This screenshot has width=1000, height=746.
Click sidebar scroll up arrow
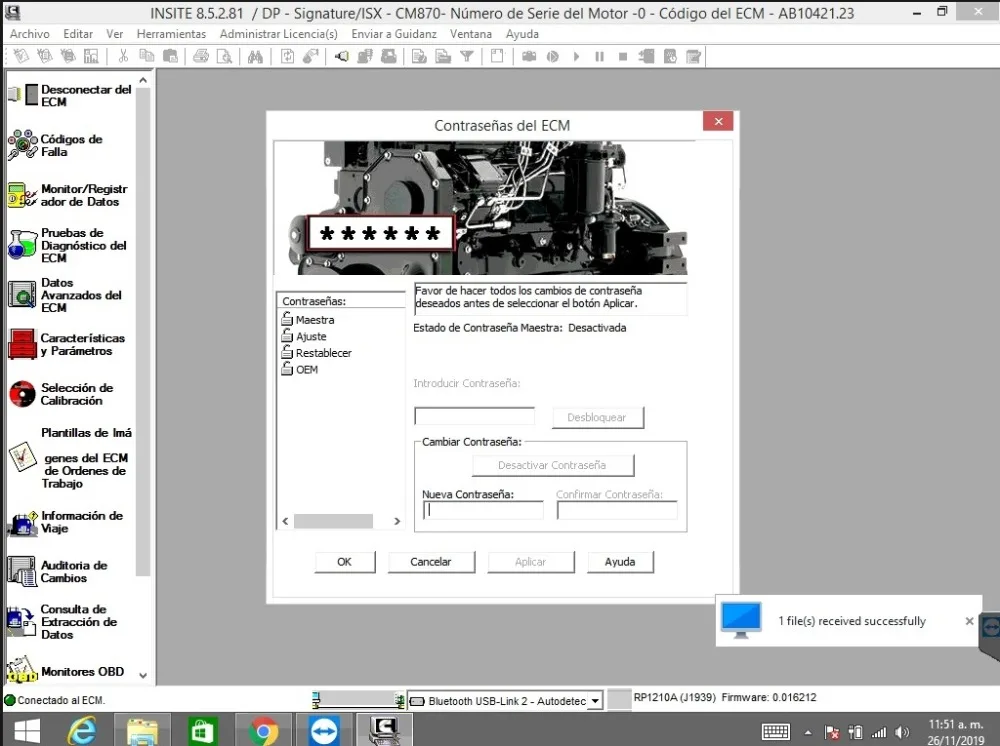[143, 80]
